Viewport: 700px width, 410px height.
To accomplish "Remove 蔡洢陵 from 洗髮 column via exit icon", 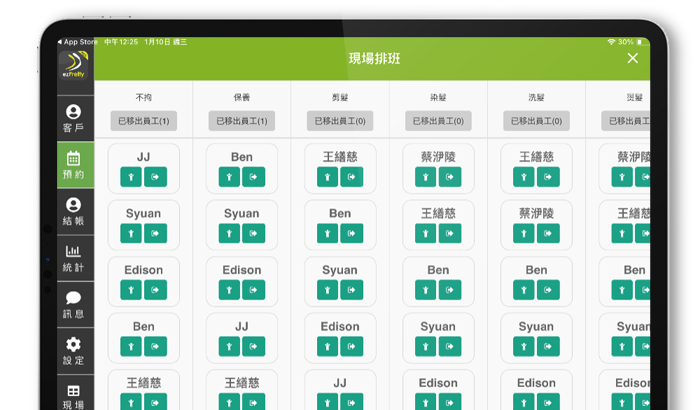I will pyautogui.click(x=548, y=233).
